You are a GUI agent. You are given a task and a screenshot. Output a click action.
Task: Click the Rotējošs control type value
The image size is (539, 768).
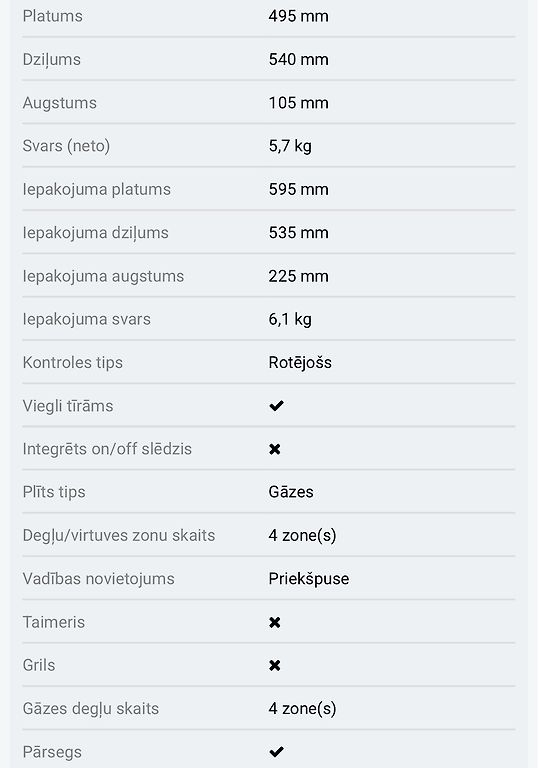click(300, 362)
